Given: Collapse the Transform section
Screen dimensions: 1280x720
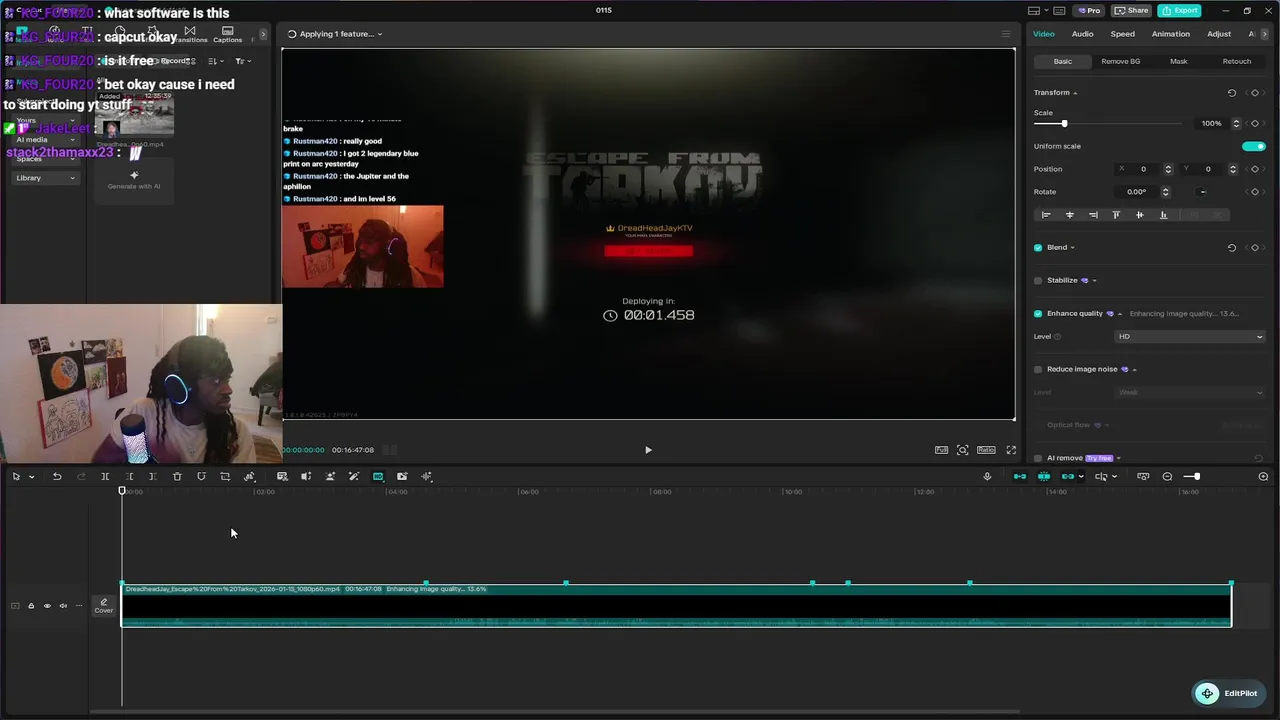Looking at the screenshot, I should tap(1075, 93).
